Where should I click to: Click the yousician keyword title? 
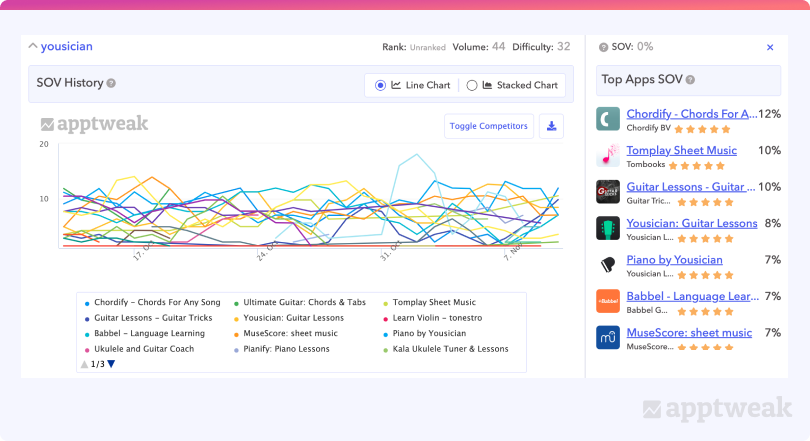tap(67, 46)
